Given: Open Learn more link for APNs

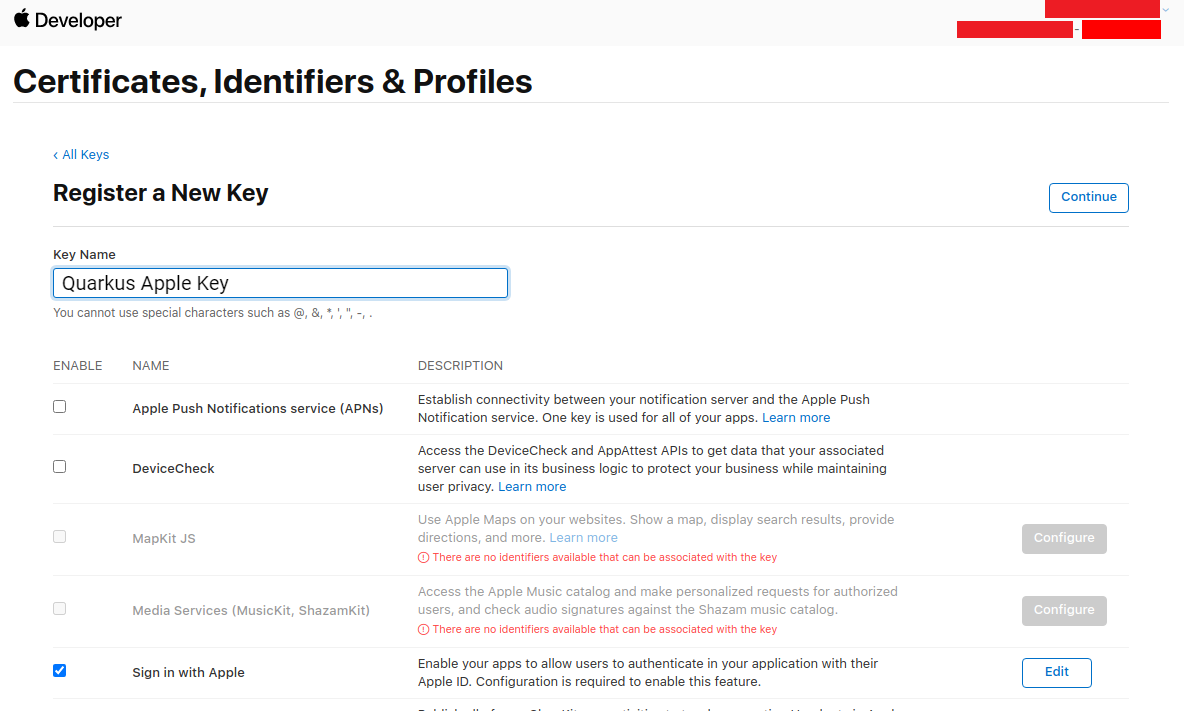Looking at the screenshot, I should (x=796, y=417).
